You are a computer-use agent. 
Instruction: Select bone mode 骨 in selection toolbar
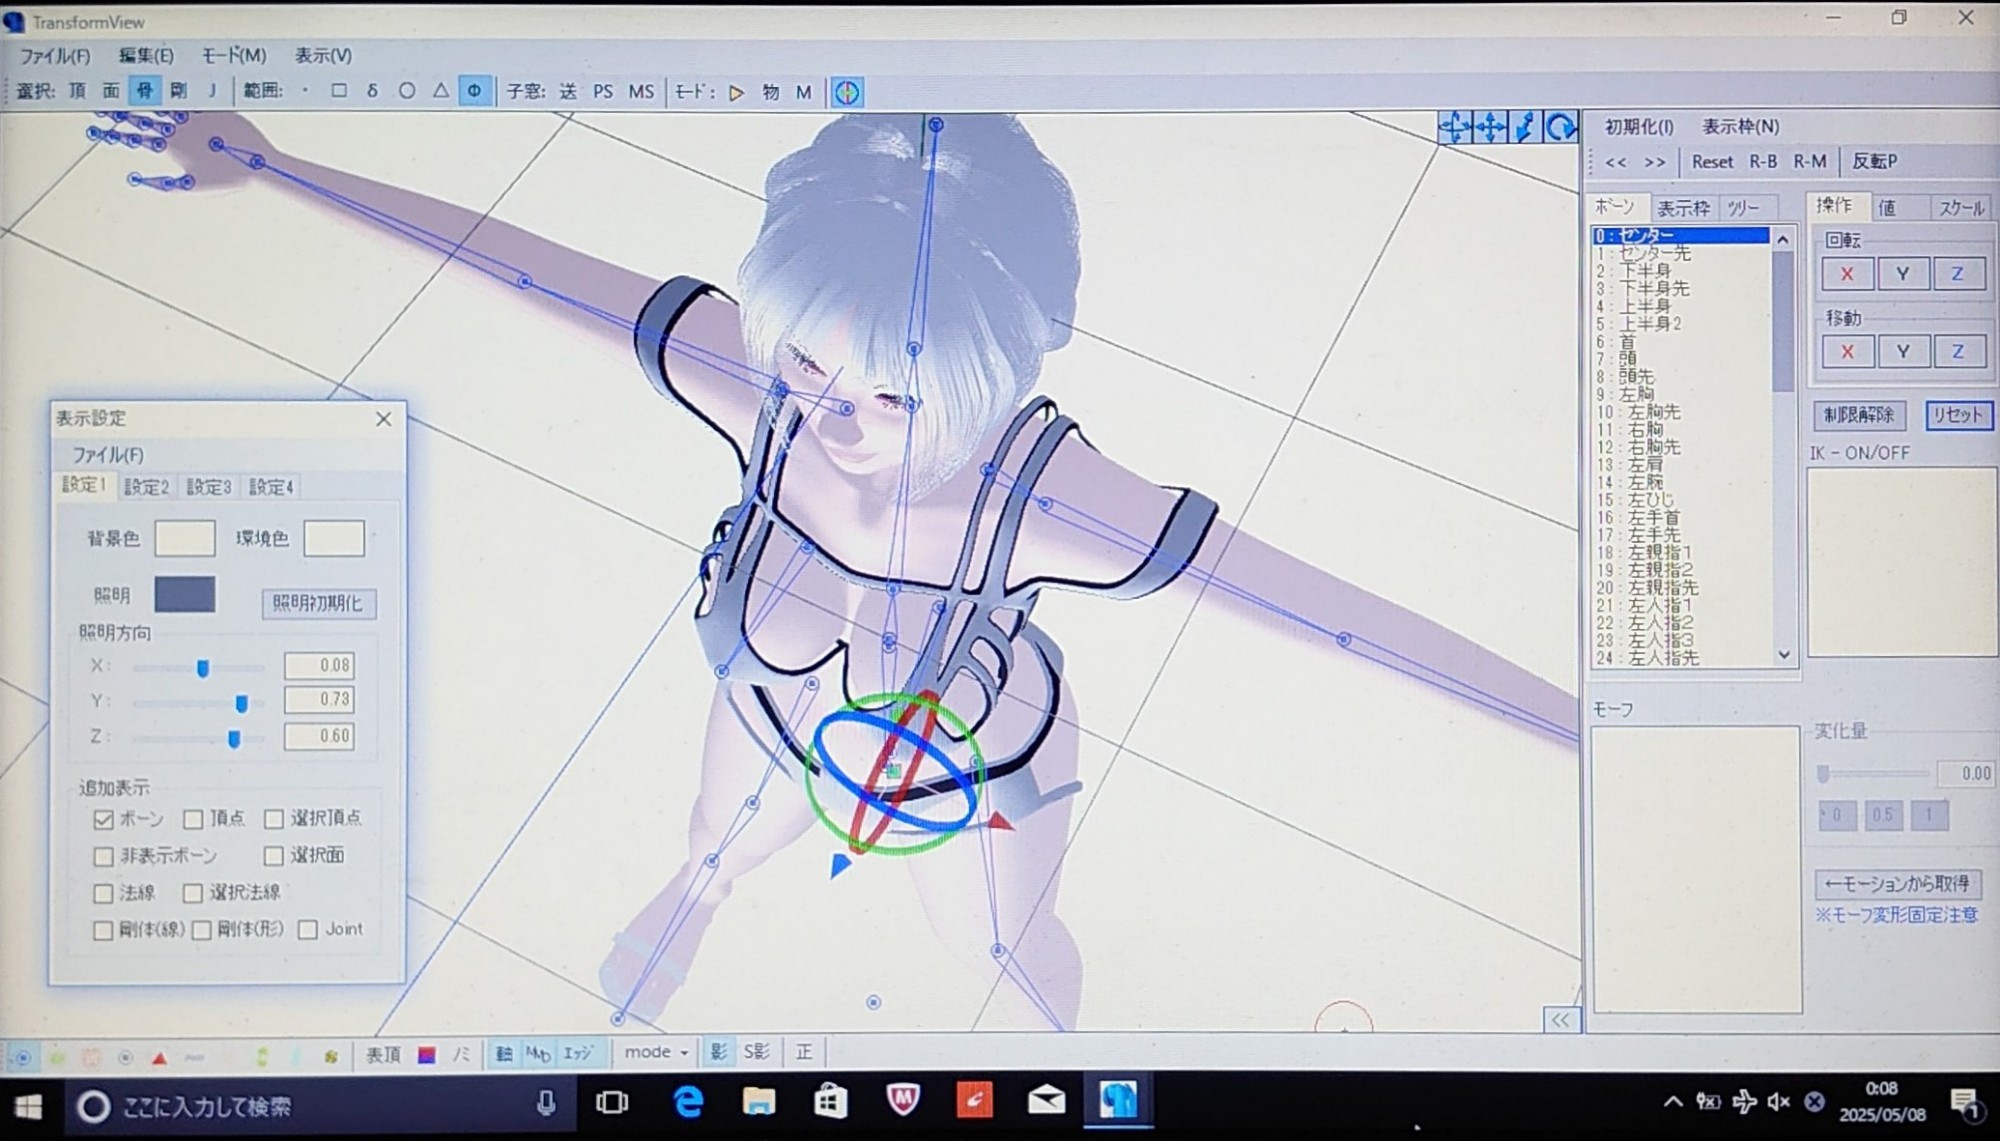point(145,91)
